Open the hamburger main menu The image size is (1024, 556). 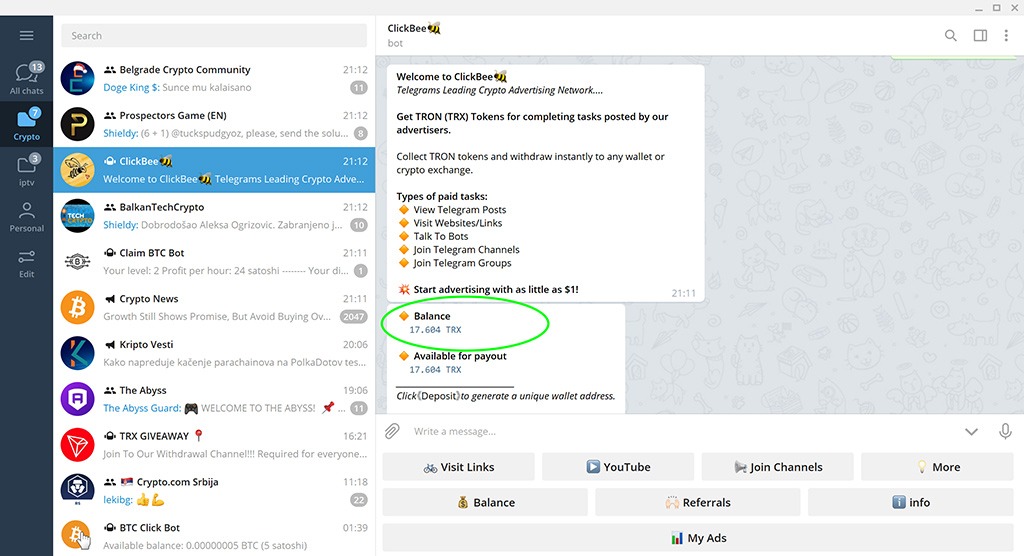26,36
